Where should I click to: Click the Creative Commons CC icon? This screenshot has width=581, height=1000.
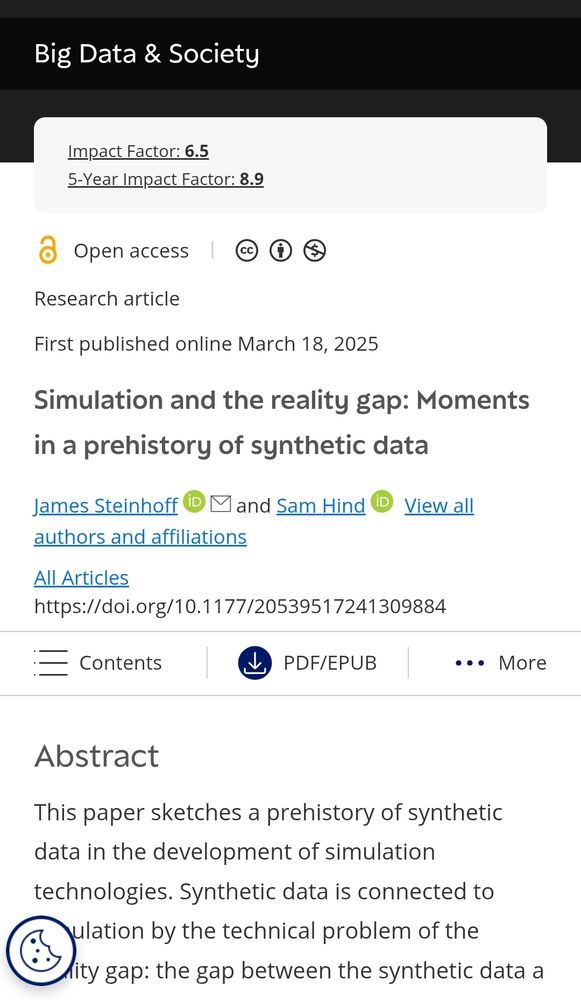(247, 251)
